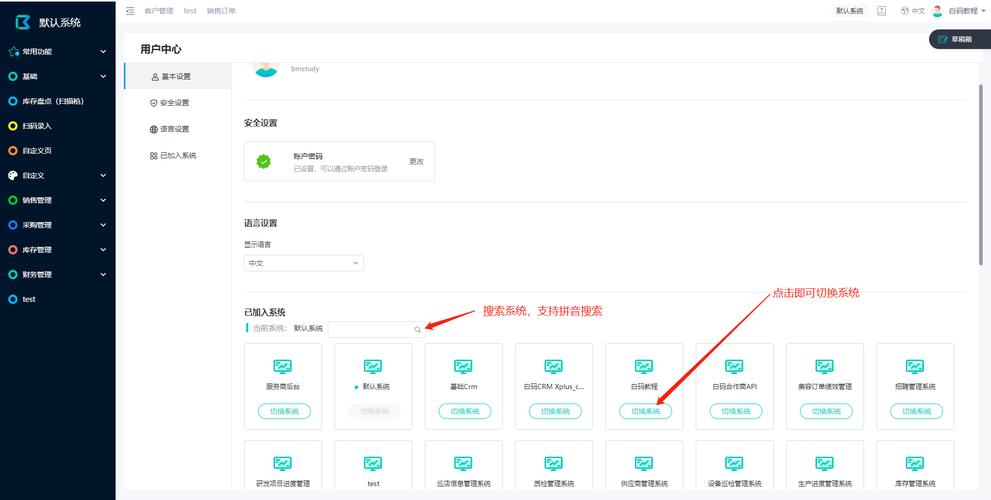The image size is (991, 500).
Task: Click the 研发项目进度管理 monitor icon
Action: coord(283,463)
